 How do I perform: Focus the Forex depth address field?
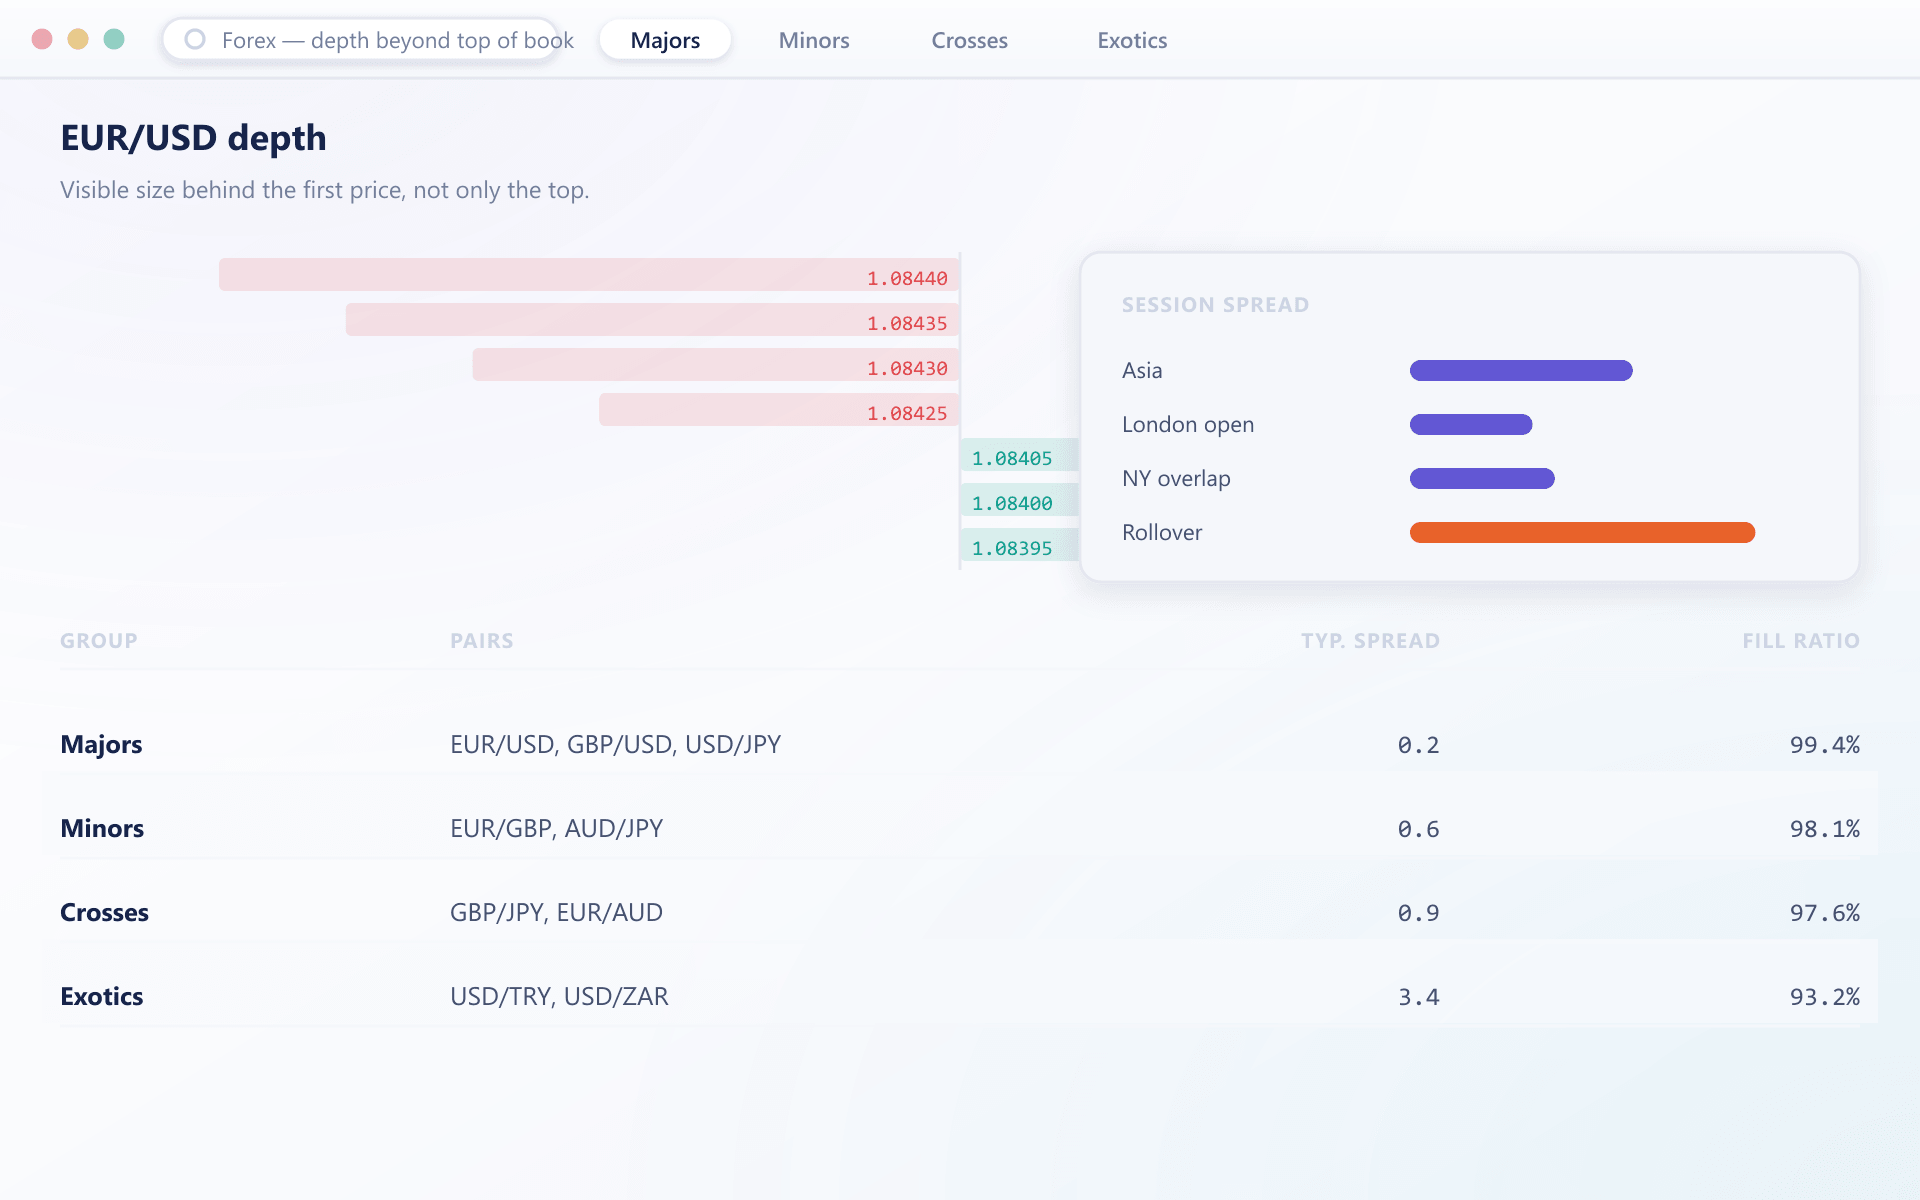(x=361, y=40)
